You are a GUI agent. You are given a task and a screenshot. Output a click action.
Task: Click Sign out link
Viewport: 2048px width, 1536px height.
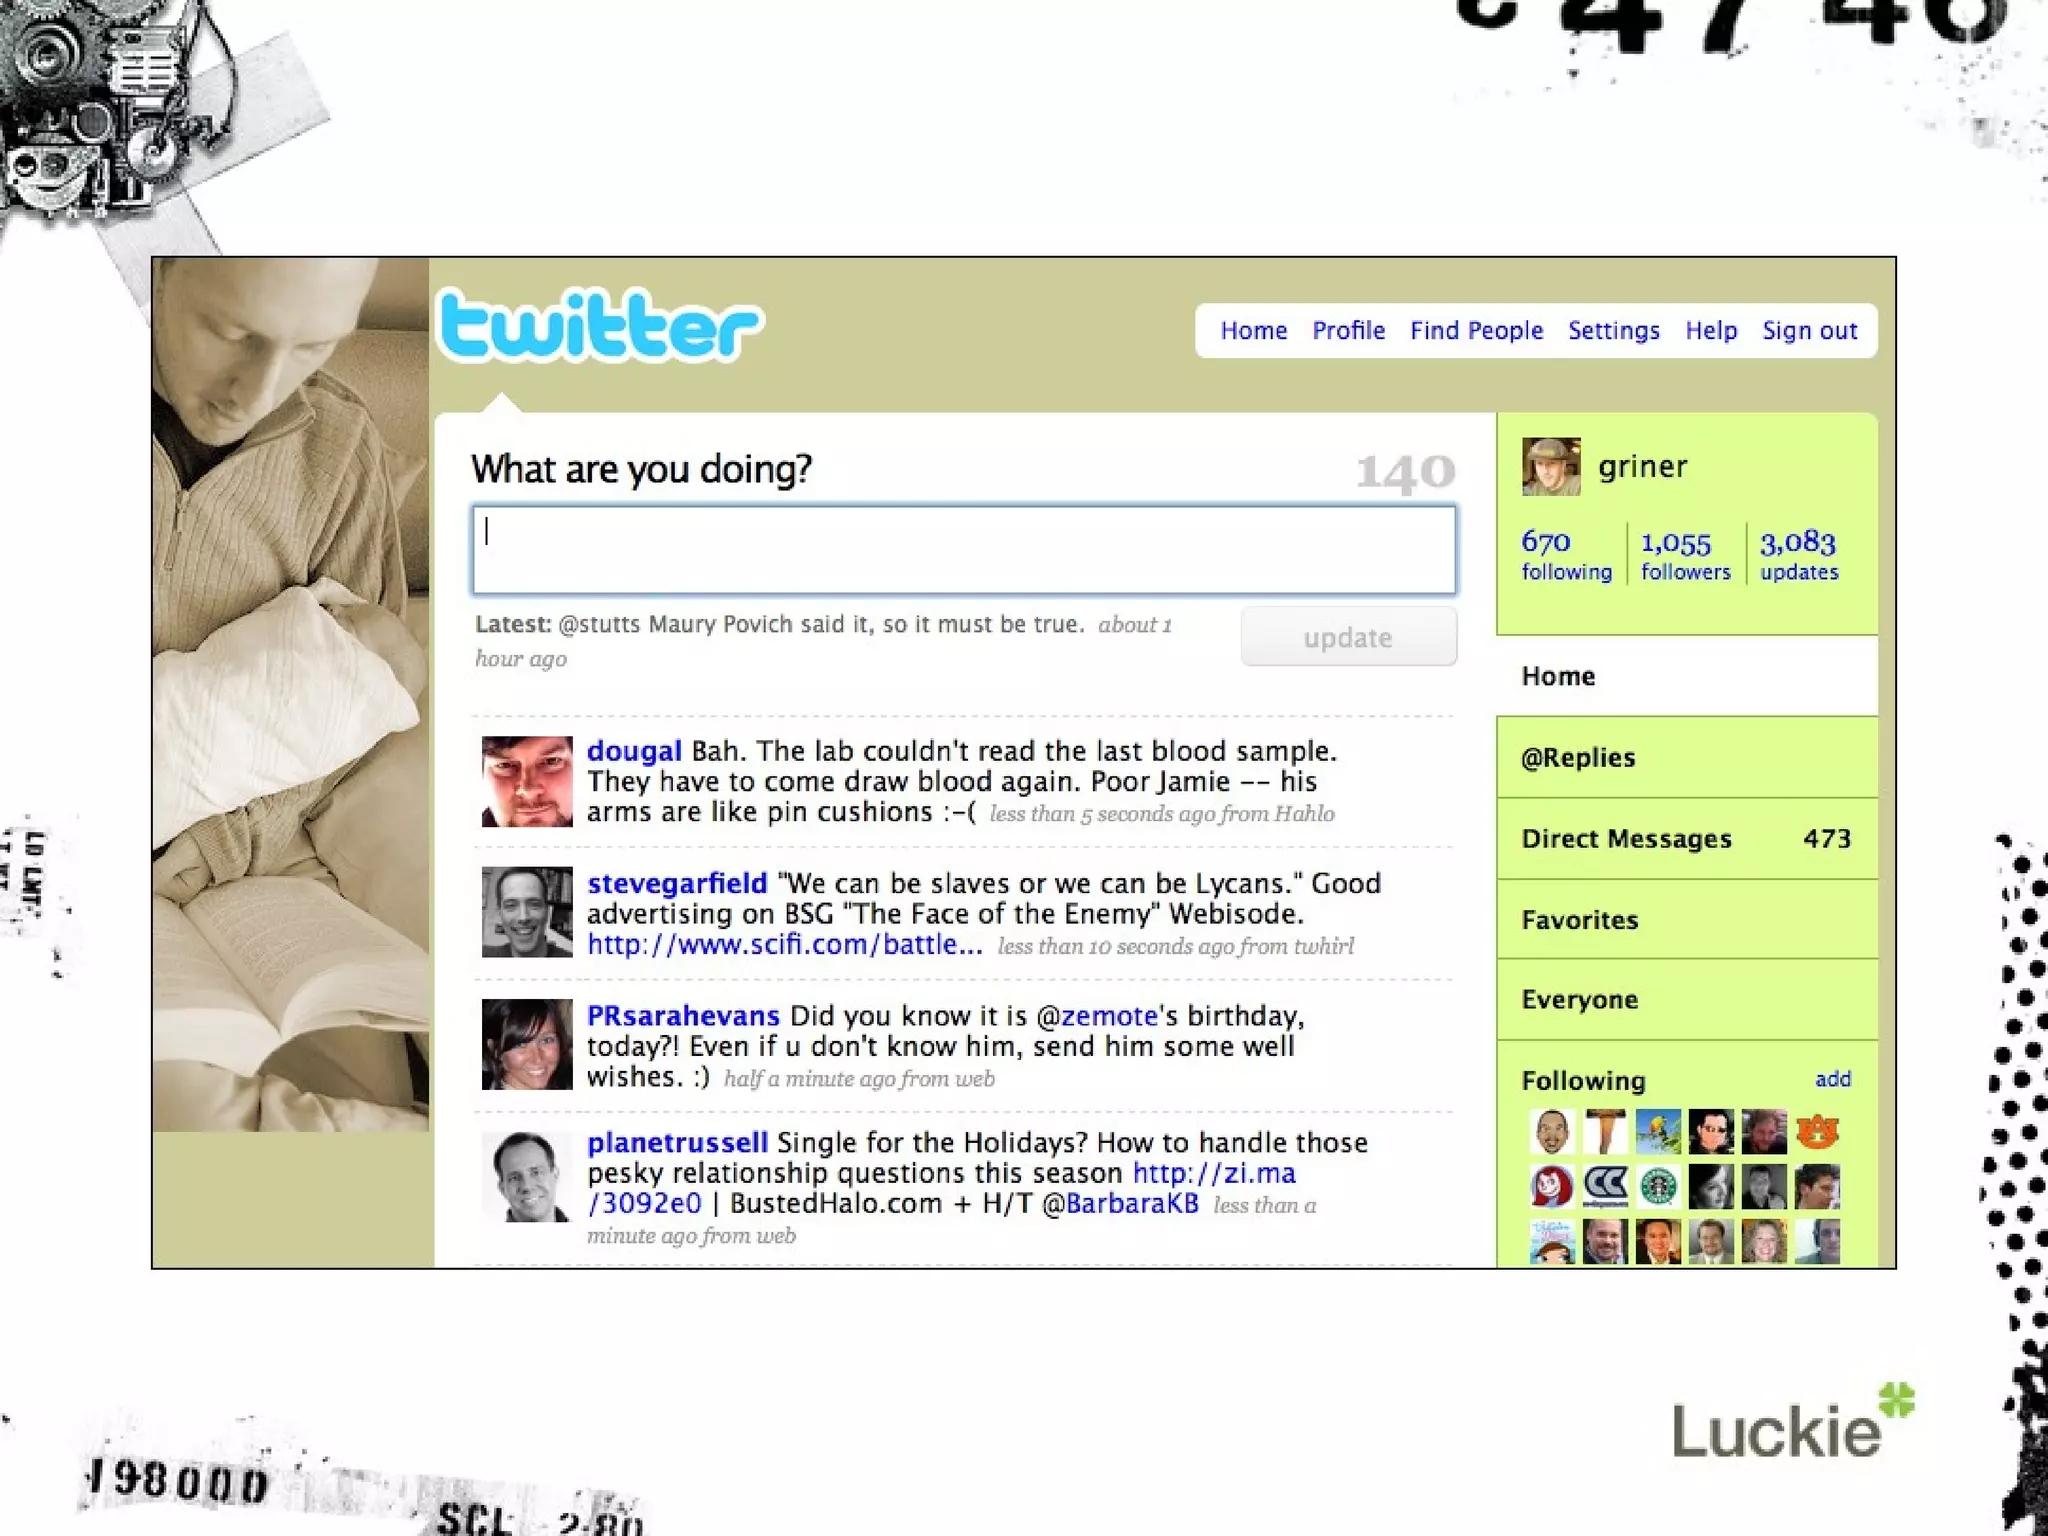1809,330
